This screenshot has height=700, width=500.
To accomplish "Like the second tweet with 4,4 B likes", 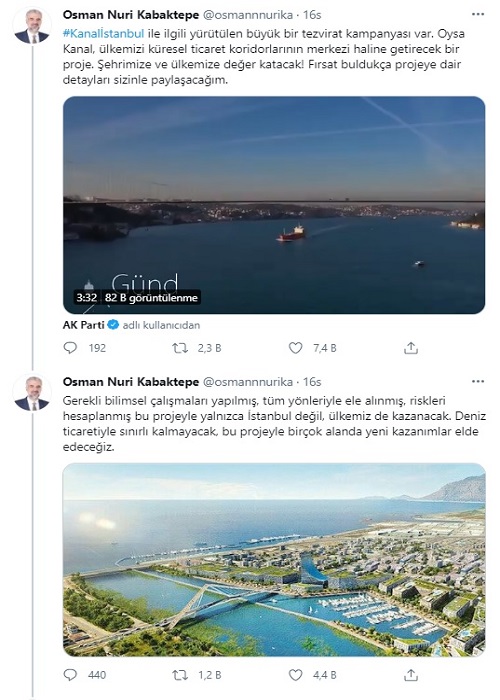I will click(296, 675).
